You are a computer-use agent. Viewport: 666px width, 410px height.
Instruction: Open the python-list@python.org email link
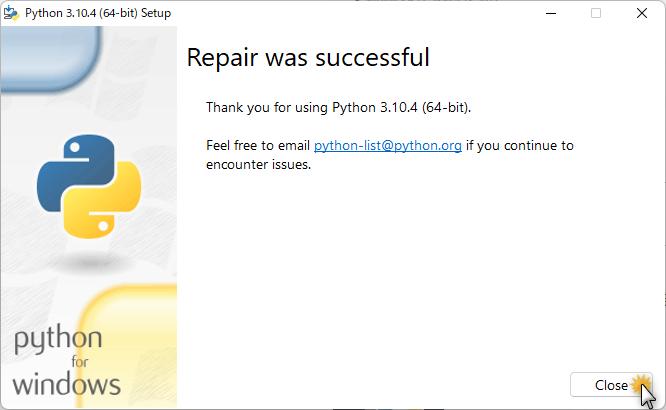coord(387,146)
